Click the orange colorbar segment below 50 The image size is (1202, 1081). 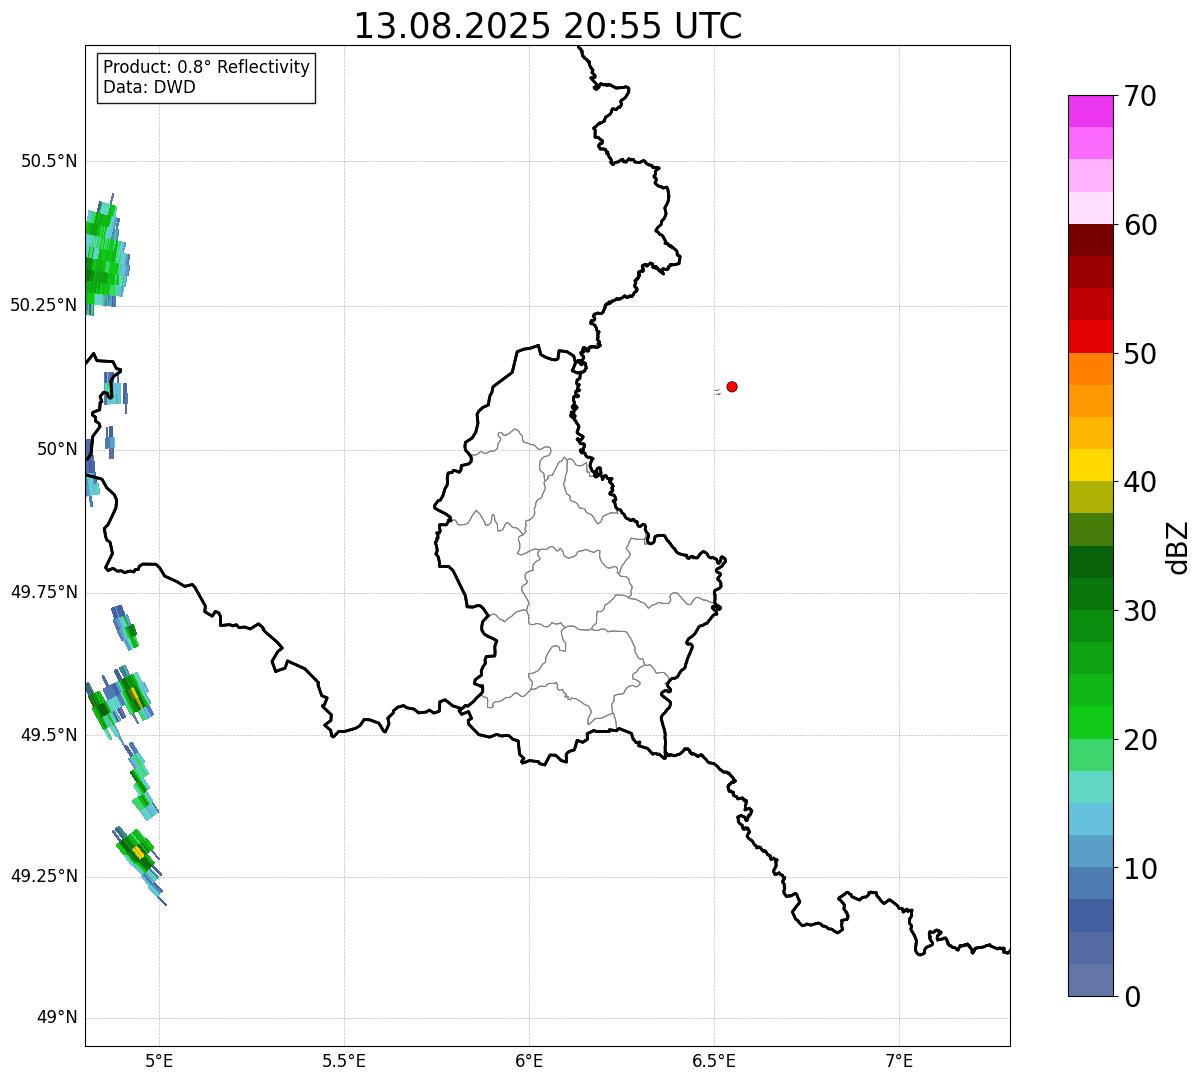[x=1090, y=369]
